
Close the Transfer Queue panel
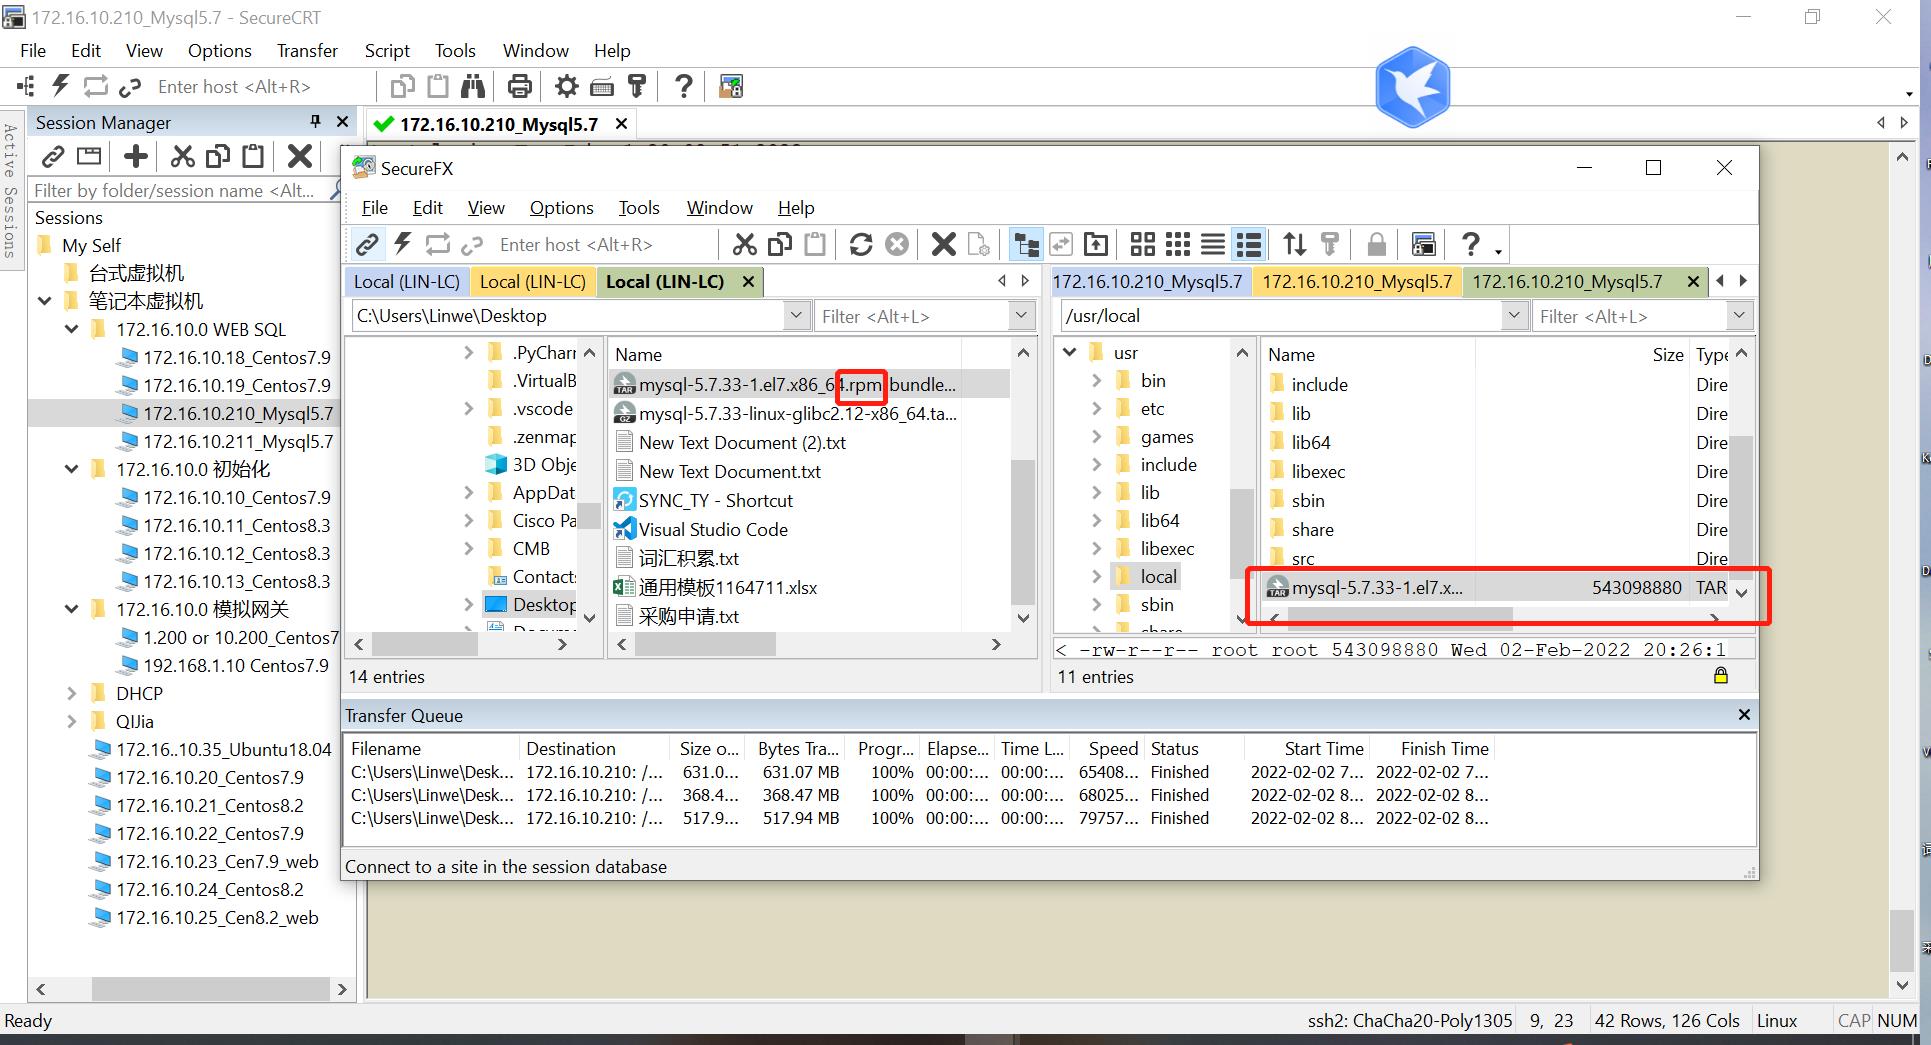point(1744,714)
